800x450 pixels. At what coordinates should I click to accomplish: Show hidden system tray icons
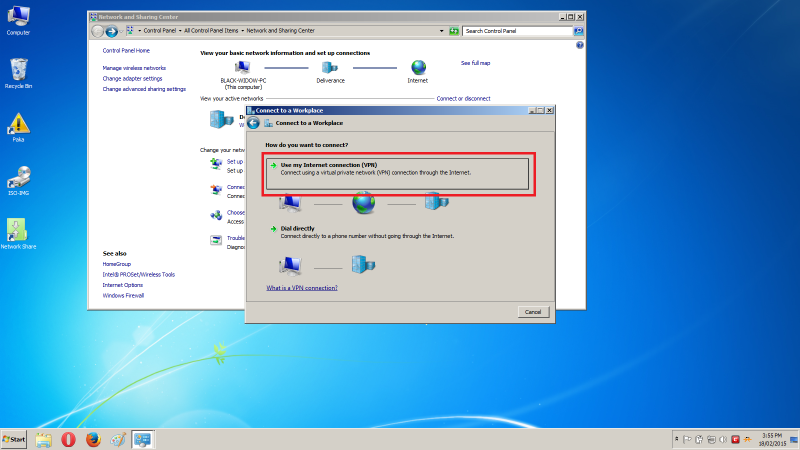(x=678, y=439)
